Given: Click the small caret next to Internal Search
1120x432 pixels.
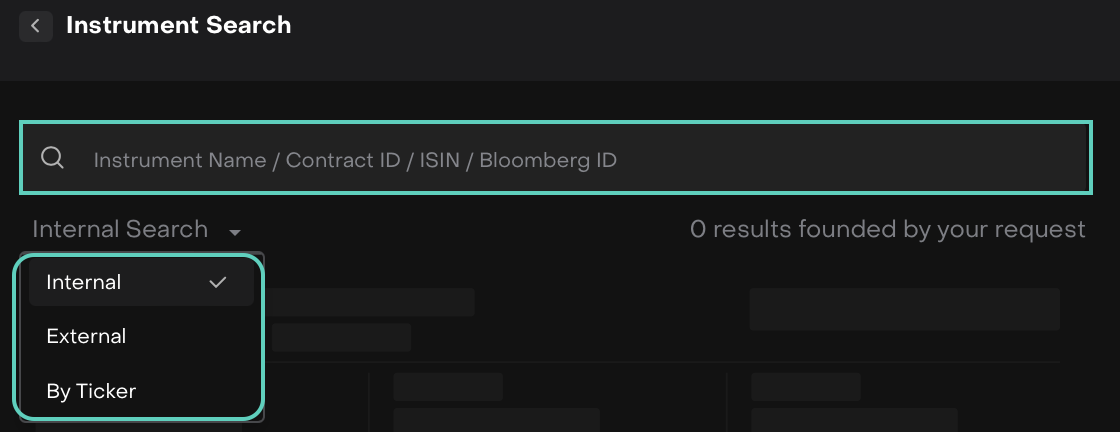Looking at the screenshot, I should tap(234, 232).
